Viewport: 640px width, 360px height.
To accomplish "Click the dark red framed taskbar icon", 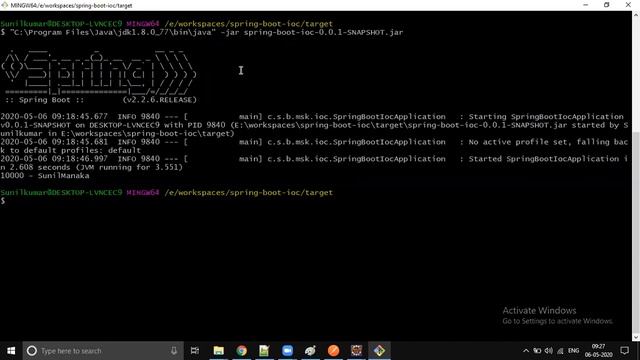I will [x=356, y=351].
